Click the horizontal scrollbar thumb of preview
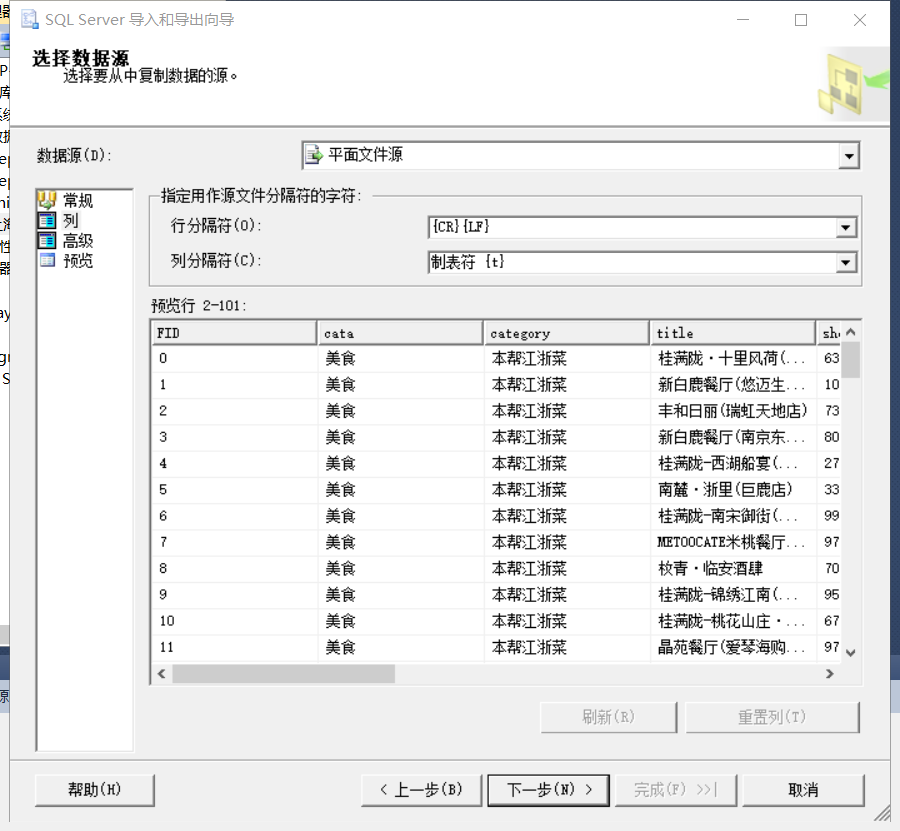This screenshot has width=900, height=831. point(284,674)
